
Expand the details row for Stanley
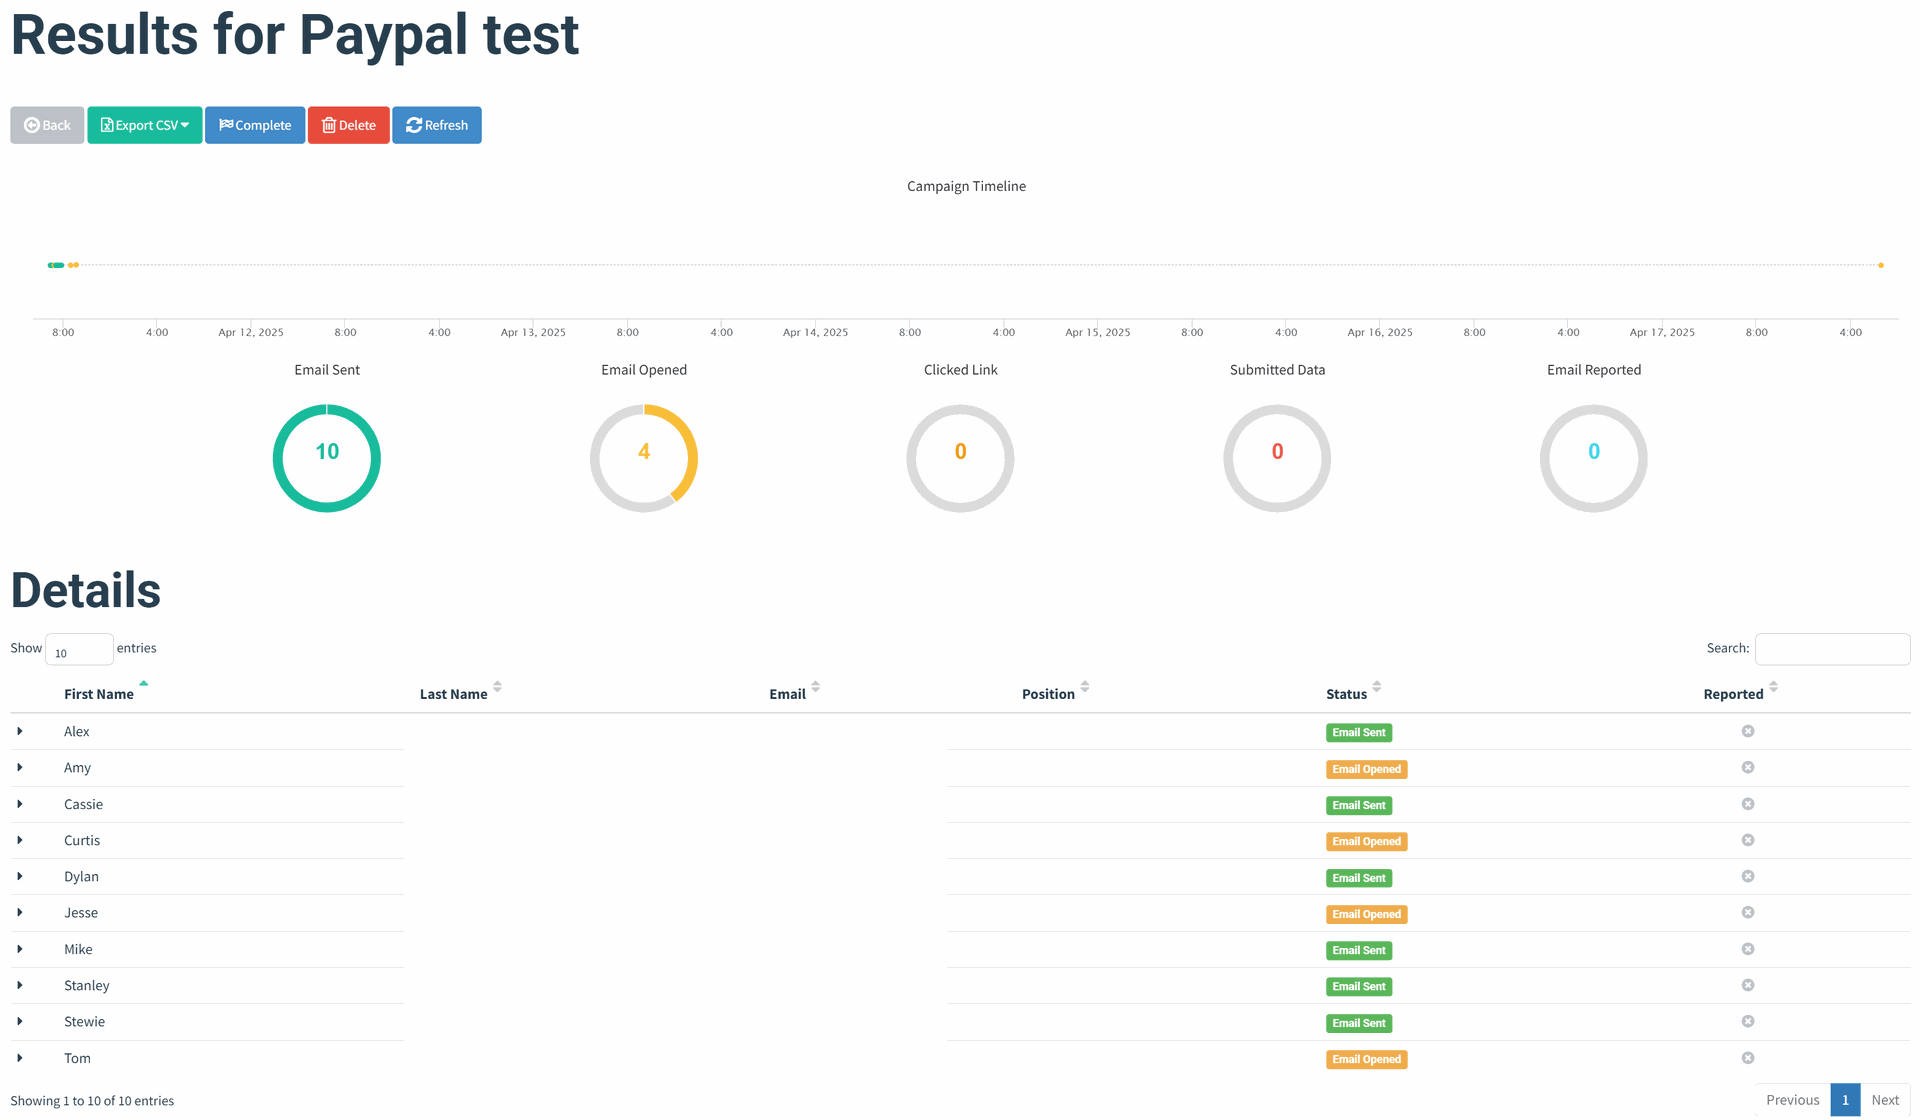(x=20, y=985)
